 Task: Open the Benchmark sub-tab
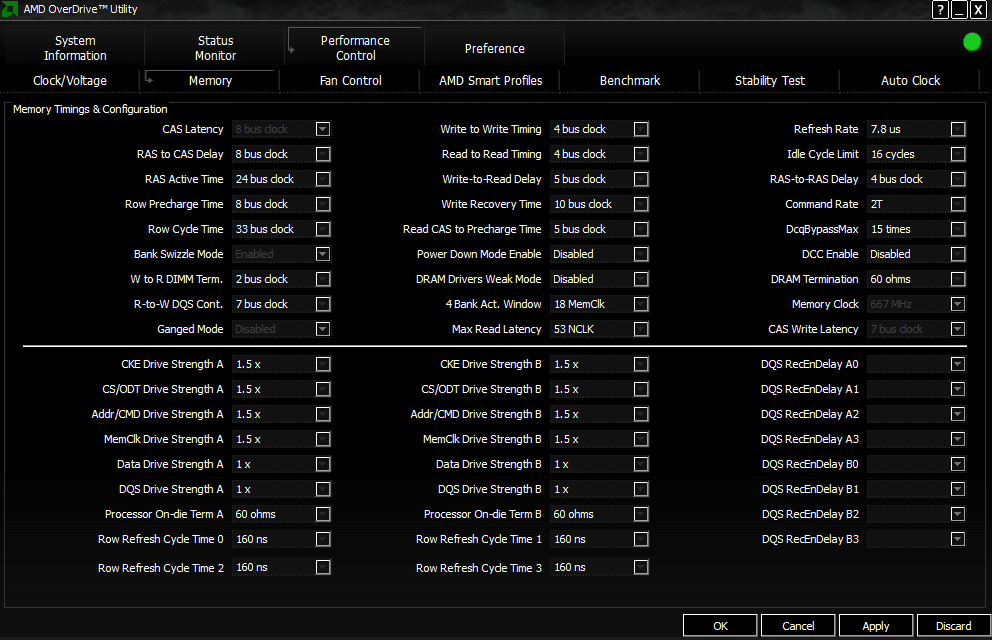[629, 80]
